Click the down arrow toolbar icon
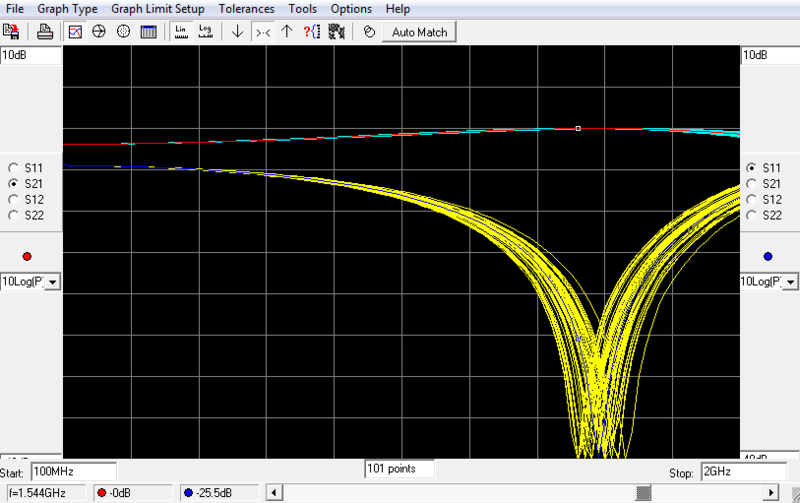The width and height of the screenshot is (800, 503). point(237,31)
